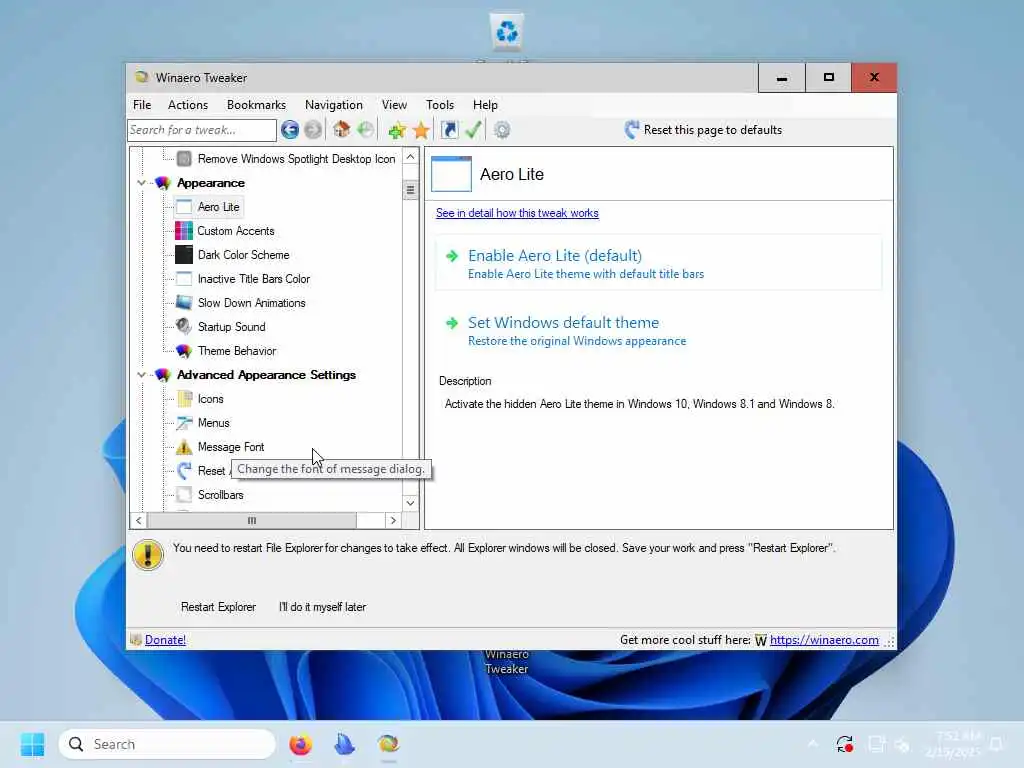Image resolution: width=1024 pixels, height=768 pixels.
Task: Open the Recycle Bin desktop icon
Action: 507,31
